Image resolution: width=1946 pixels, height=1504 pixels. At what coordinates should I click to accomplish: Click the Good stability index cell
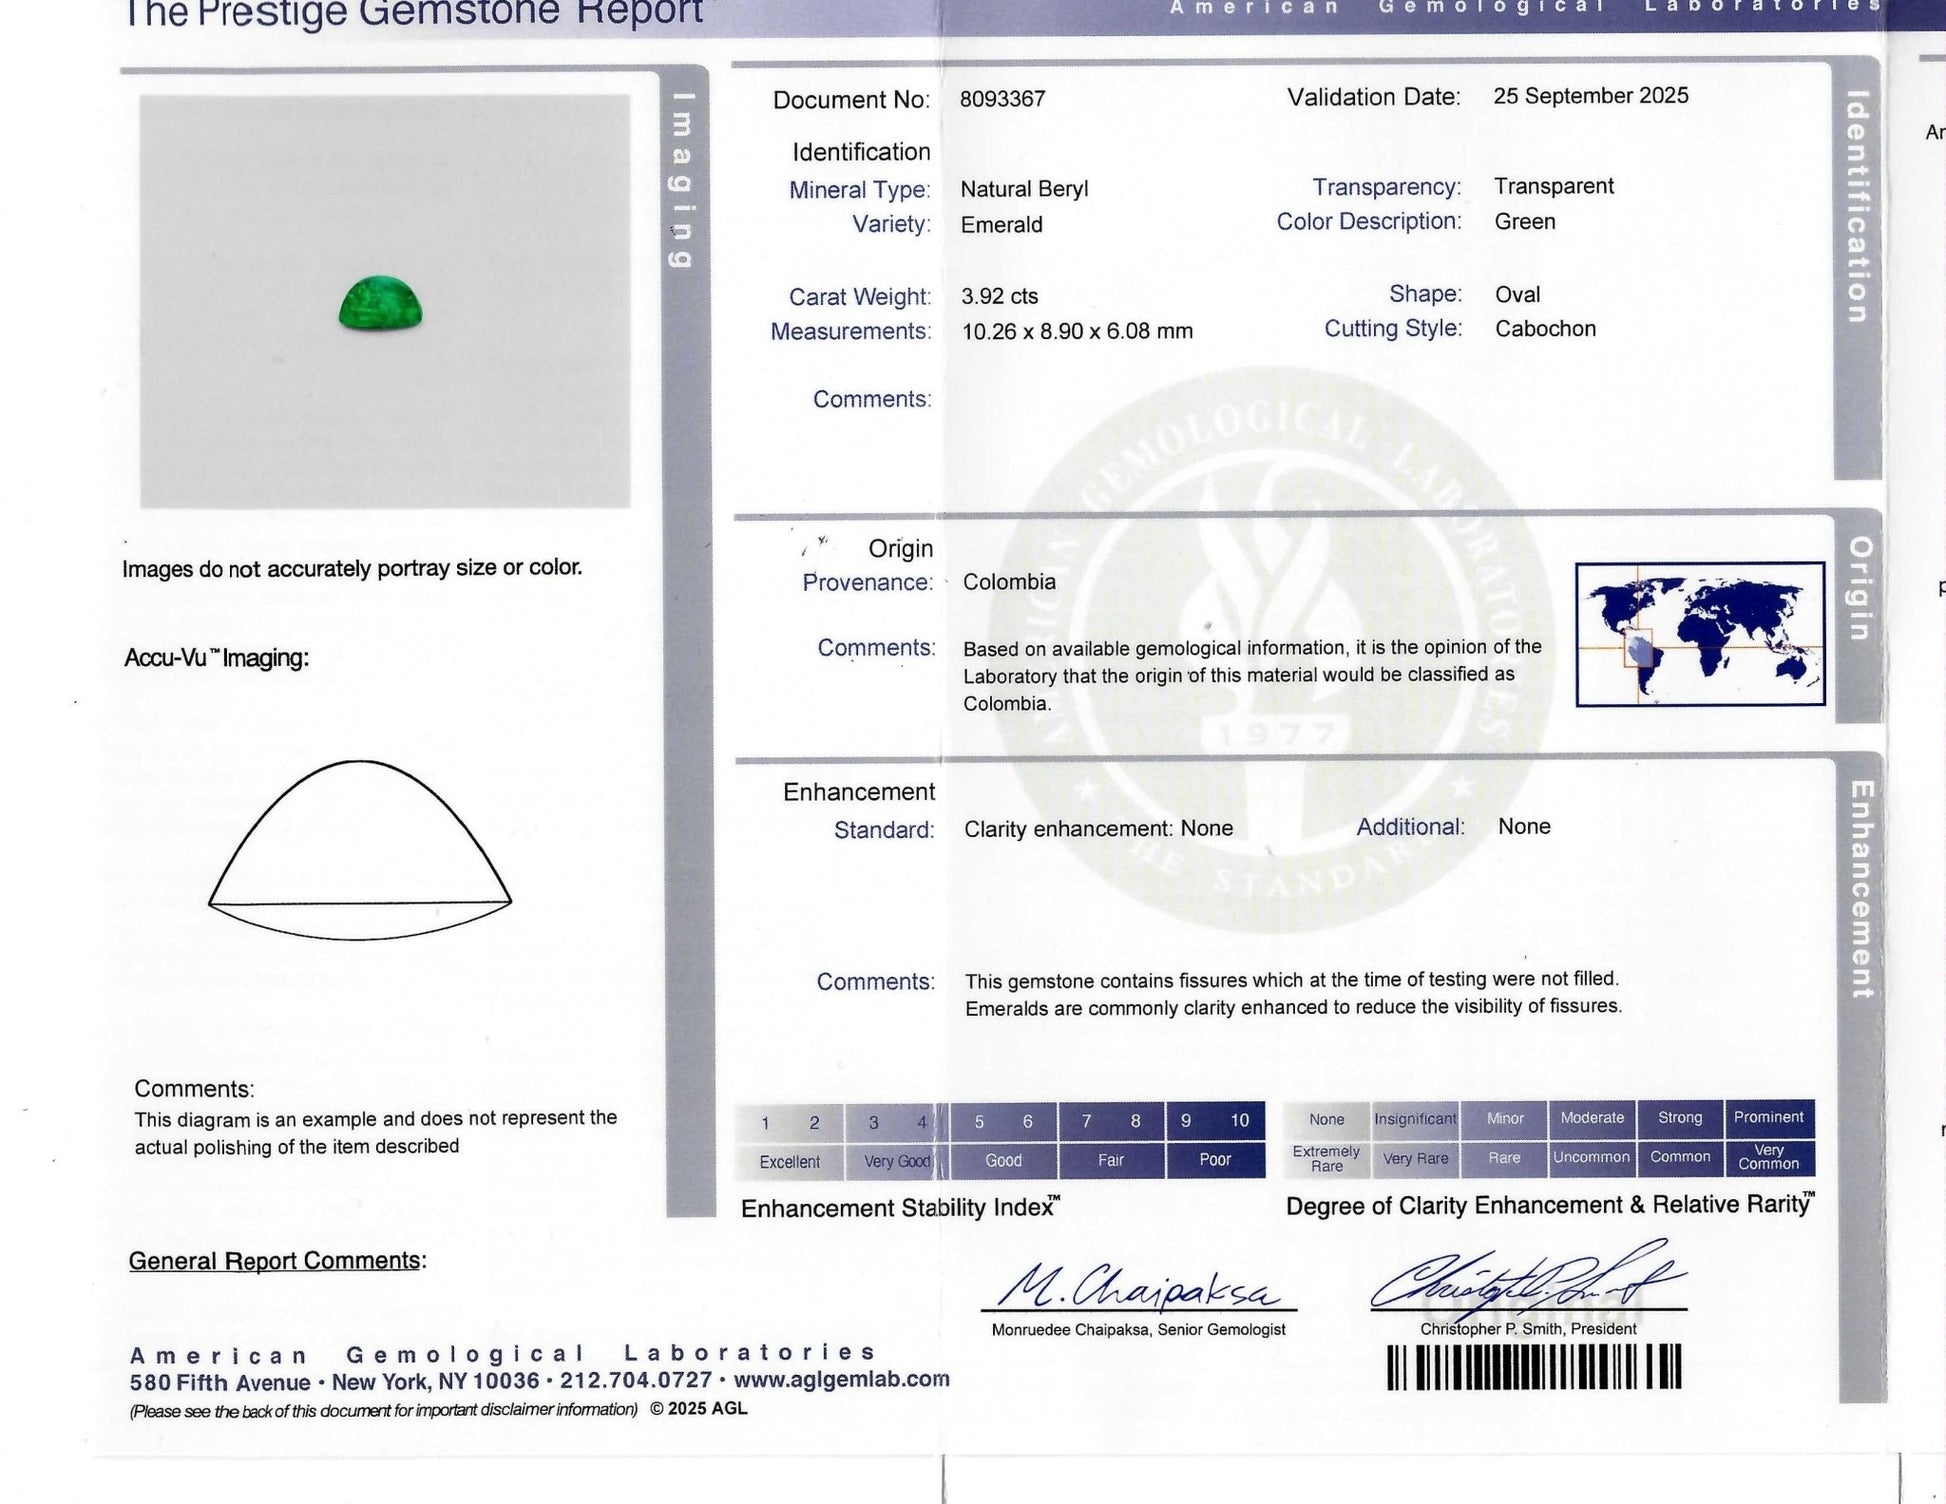1003,1160
